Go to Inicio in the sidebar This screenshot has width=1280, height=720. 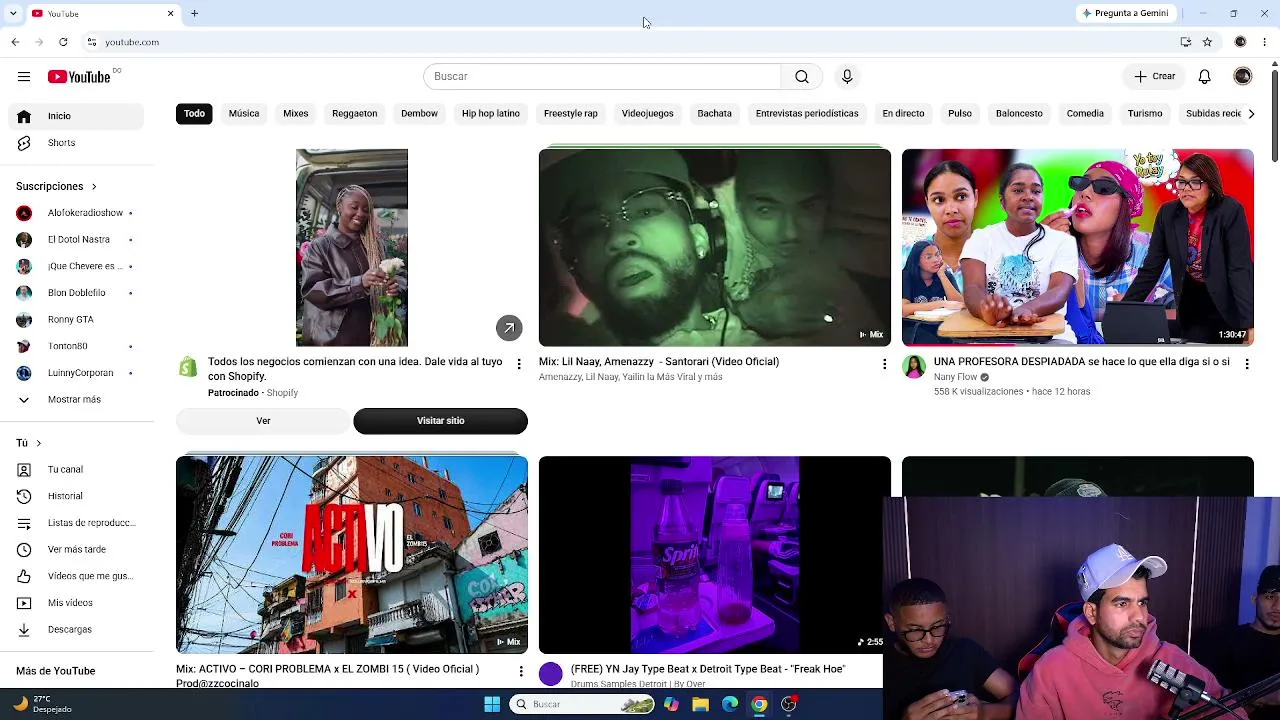(x=76, y=116)
